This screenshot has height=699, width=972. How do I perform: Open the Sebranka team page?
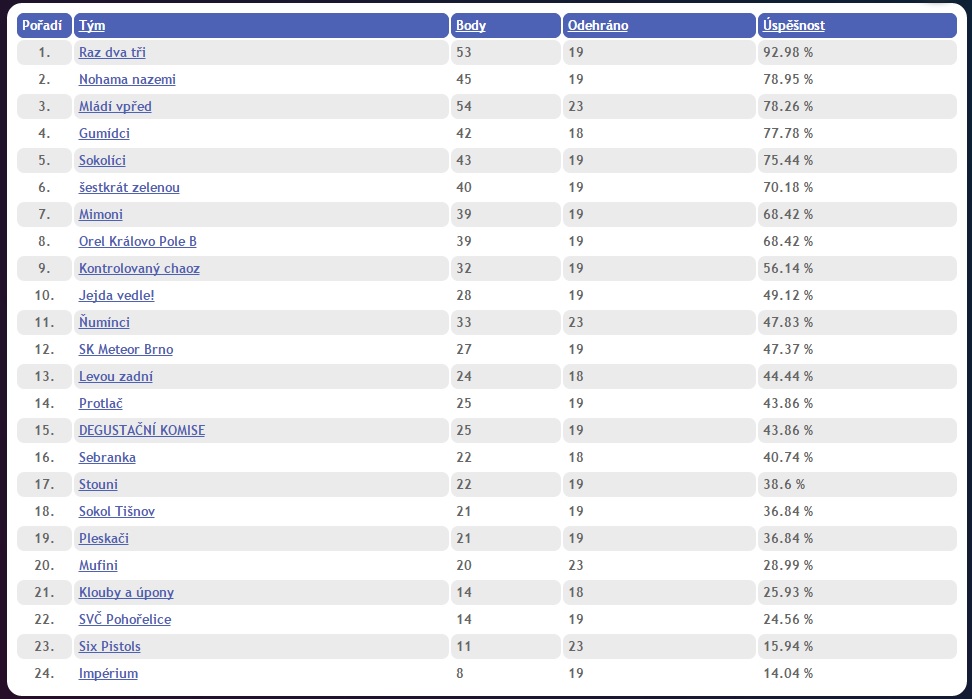[107, 457]
